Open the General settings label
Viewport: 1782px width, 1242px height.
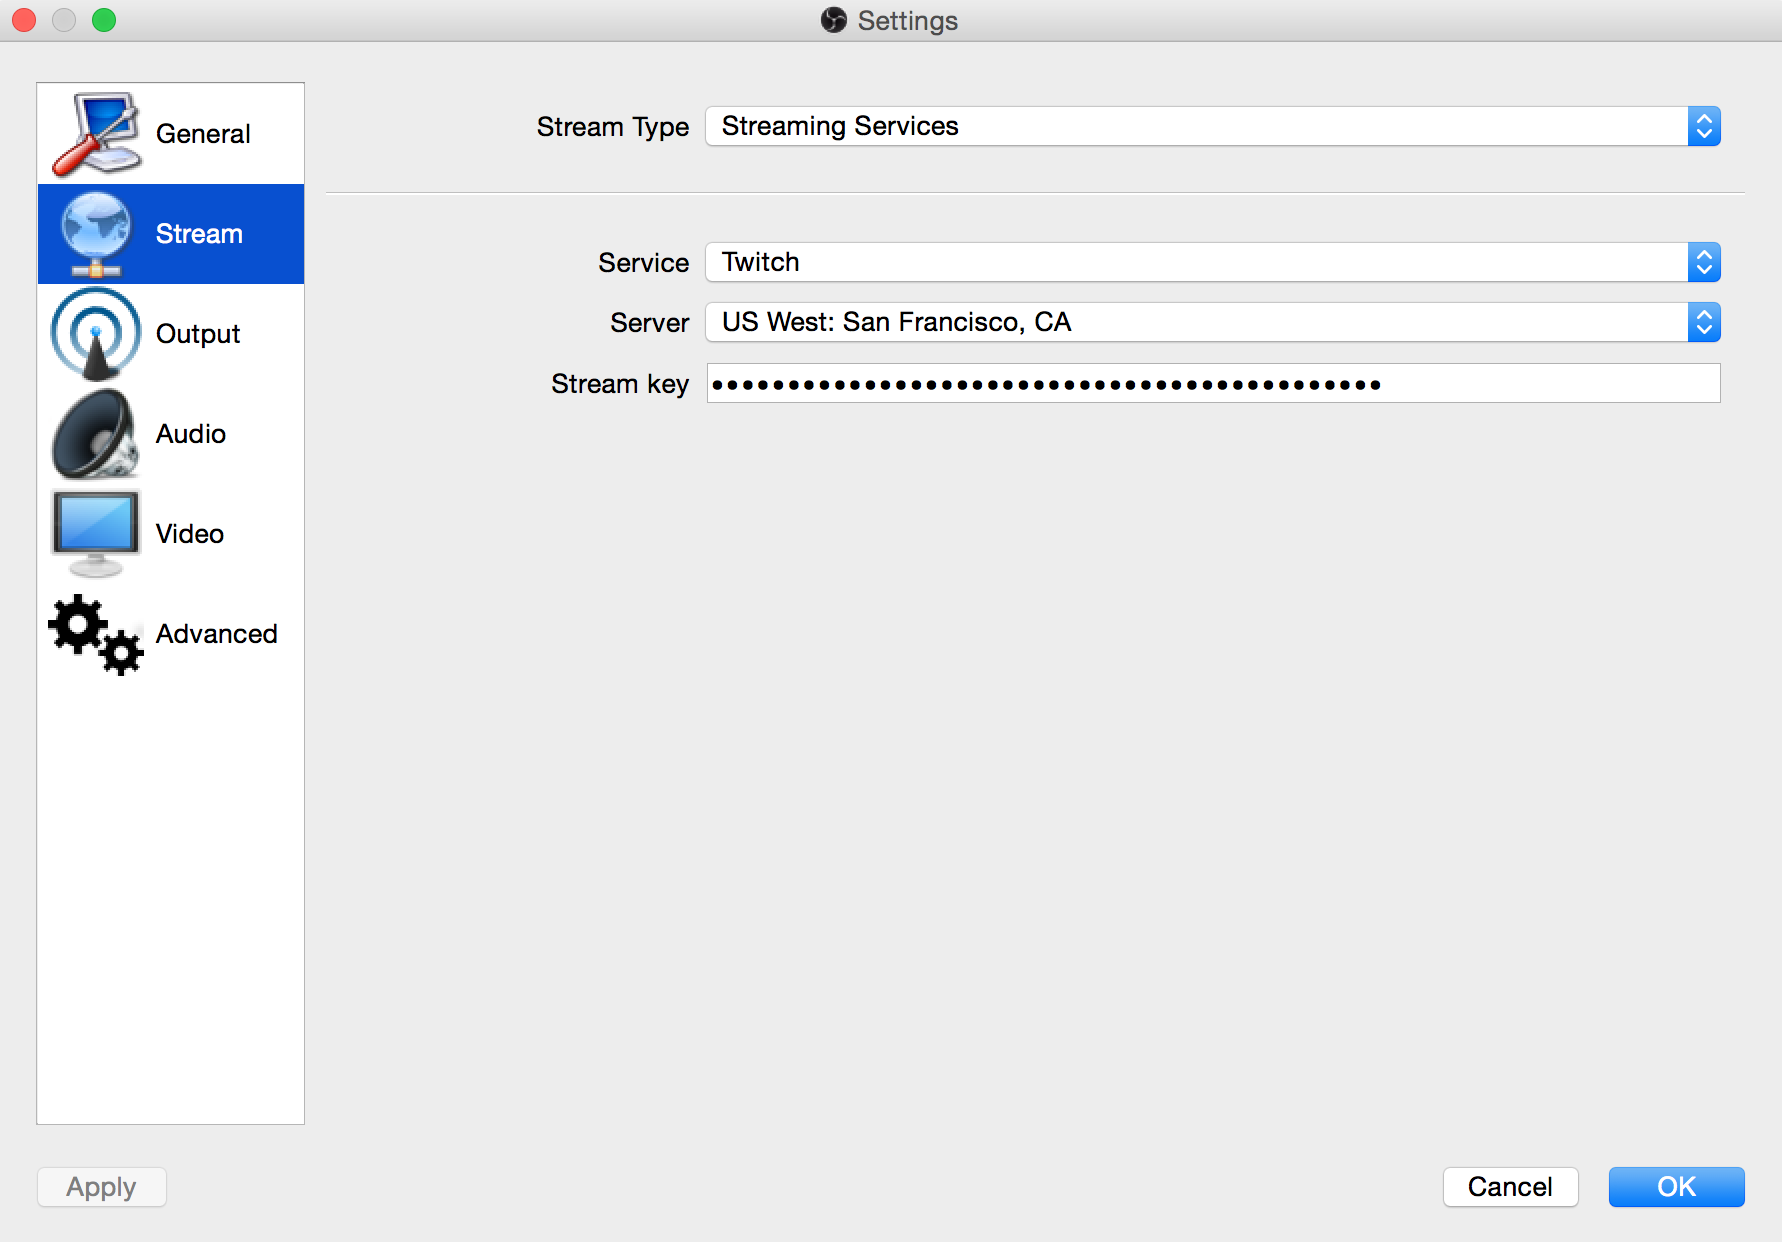203,134
